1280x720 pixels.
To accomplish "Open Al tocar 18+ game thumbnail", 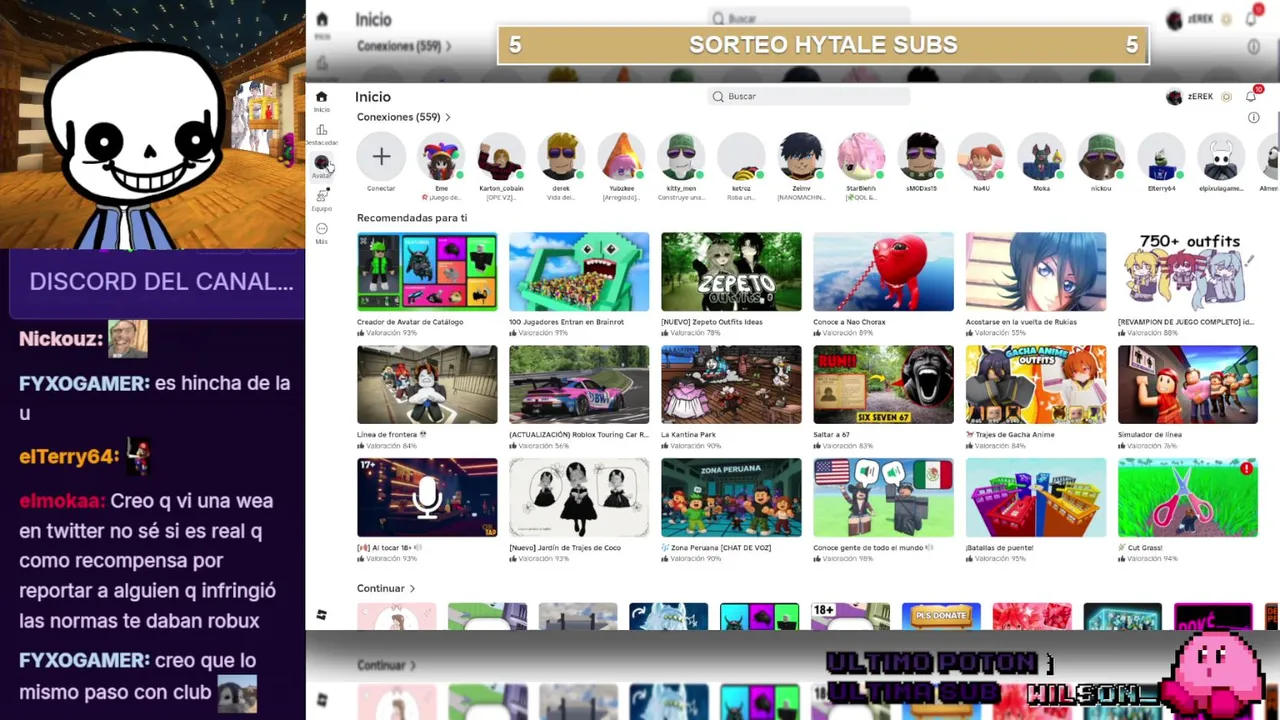I will tap(427, 498).
